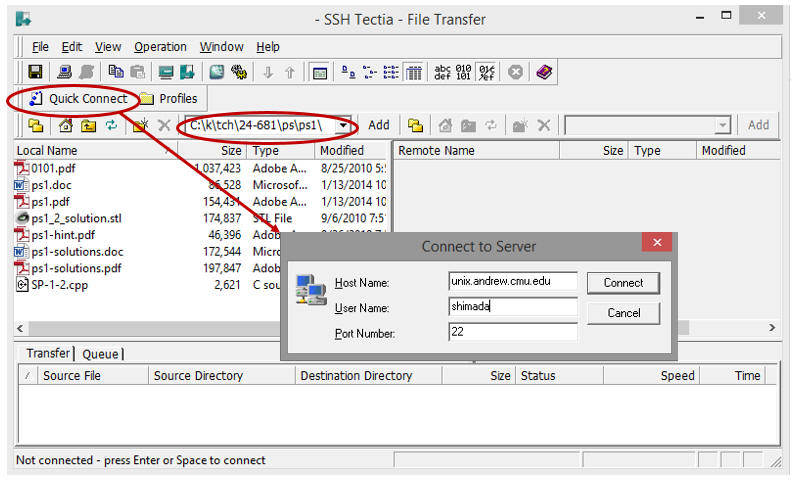Select ASCII transfer mode (abc def)
Viewport: 793px width, 480px height.
(x=442, y=72)
